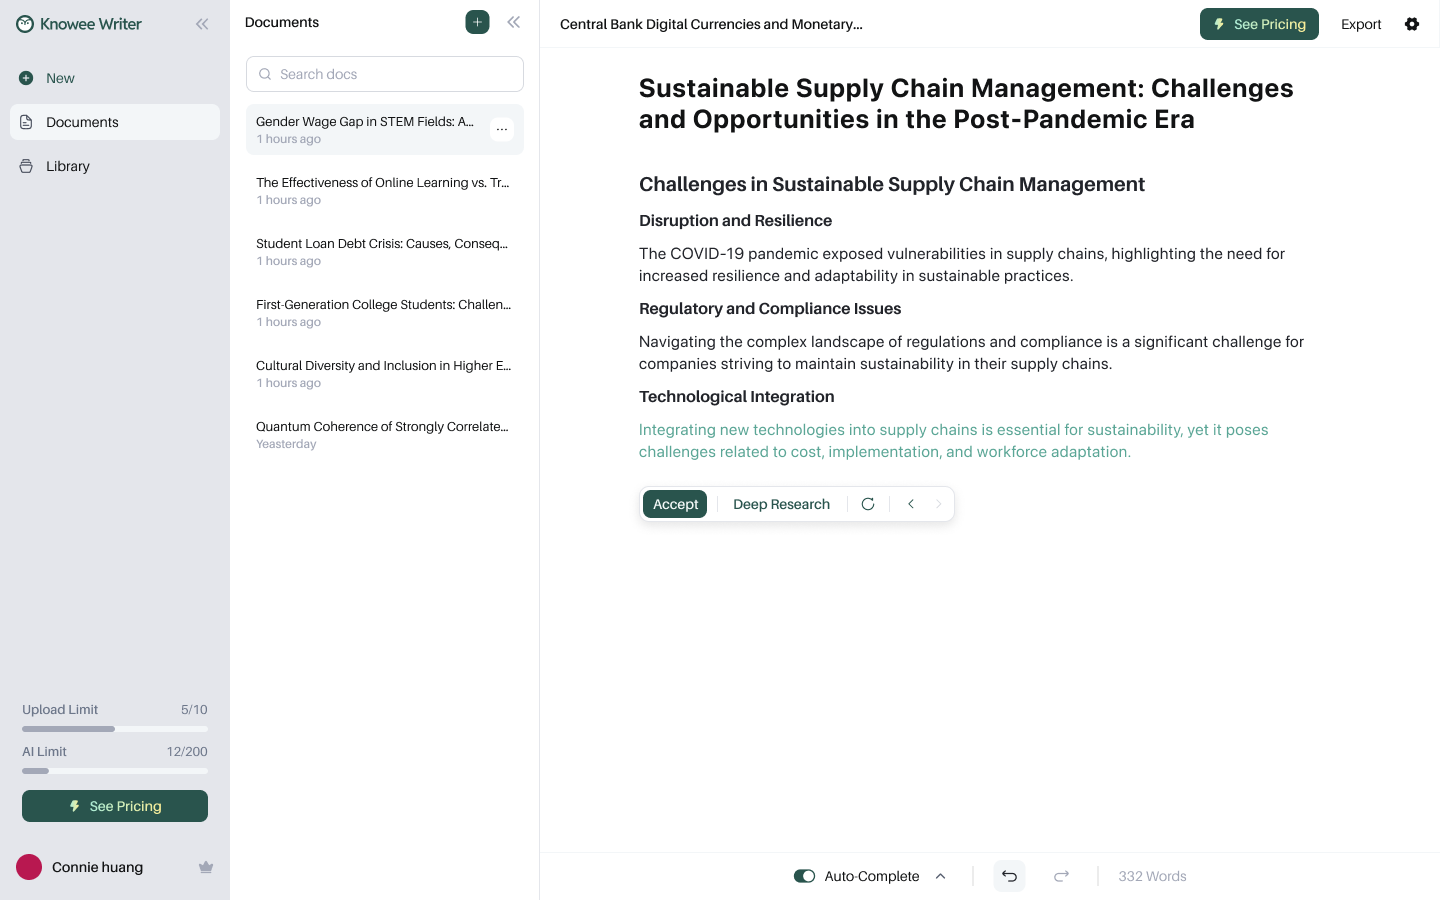
Task: Click the Search docs field
Action: tap(385, 74)
